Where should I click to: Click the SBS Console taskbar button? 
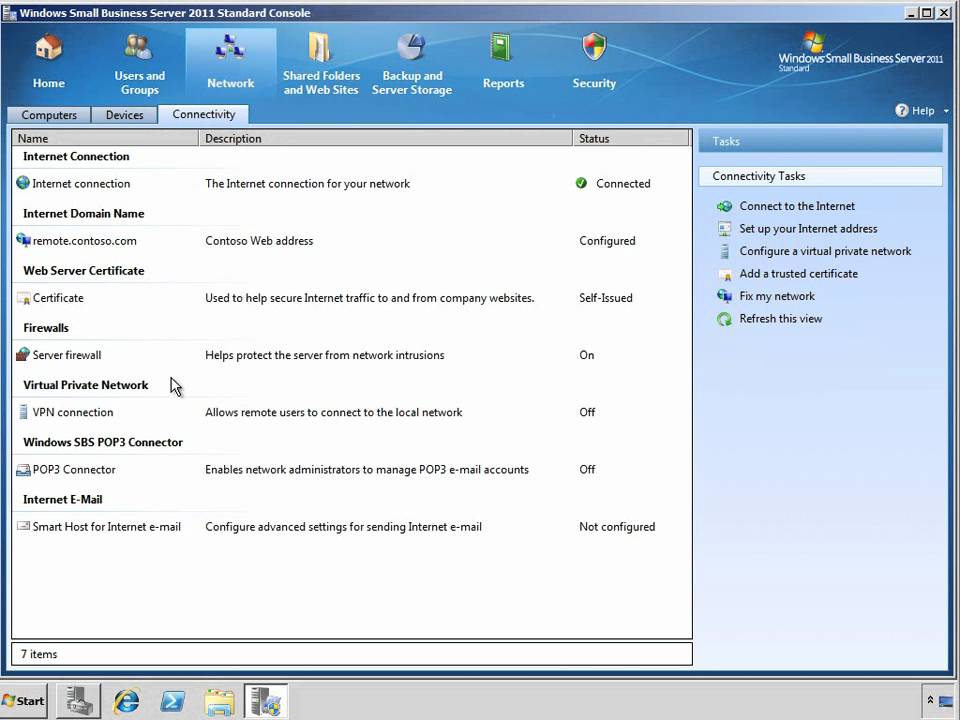266,701
